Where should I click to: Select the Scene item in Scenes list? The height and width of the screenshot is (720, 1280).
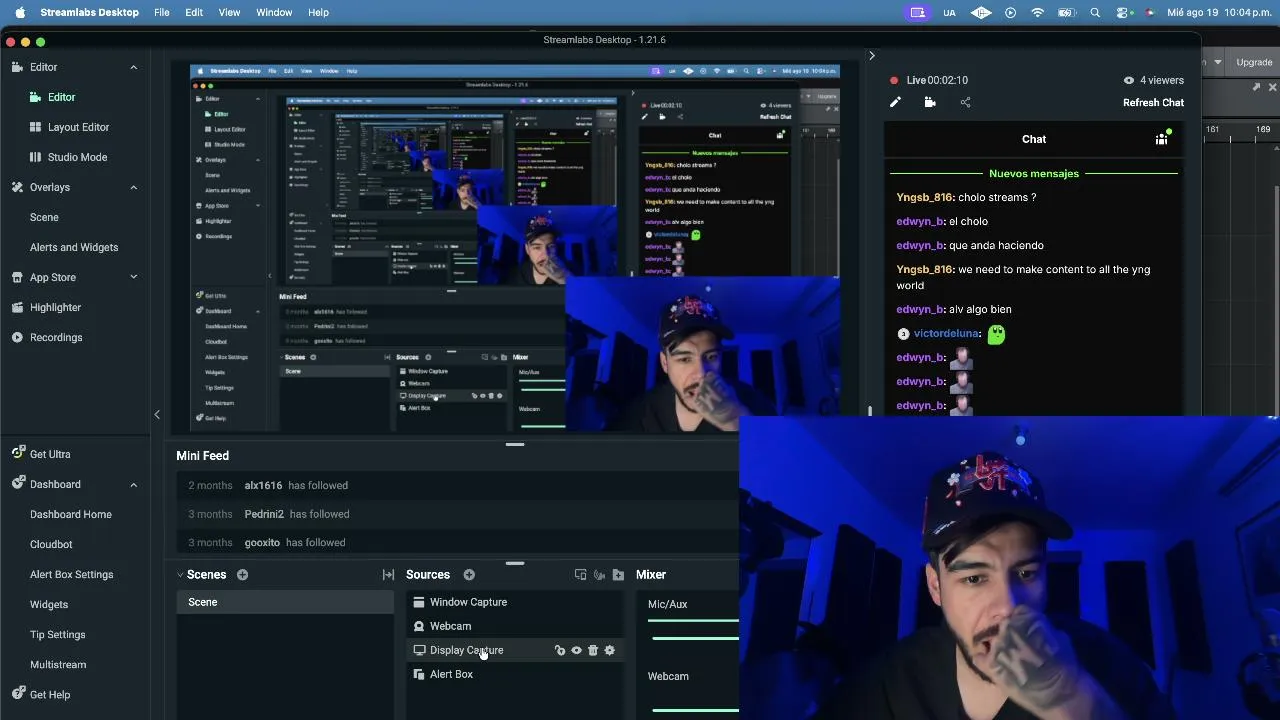(x=286, y=602)
